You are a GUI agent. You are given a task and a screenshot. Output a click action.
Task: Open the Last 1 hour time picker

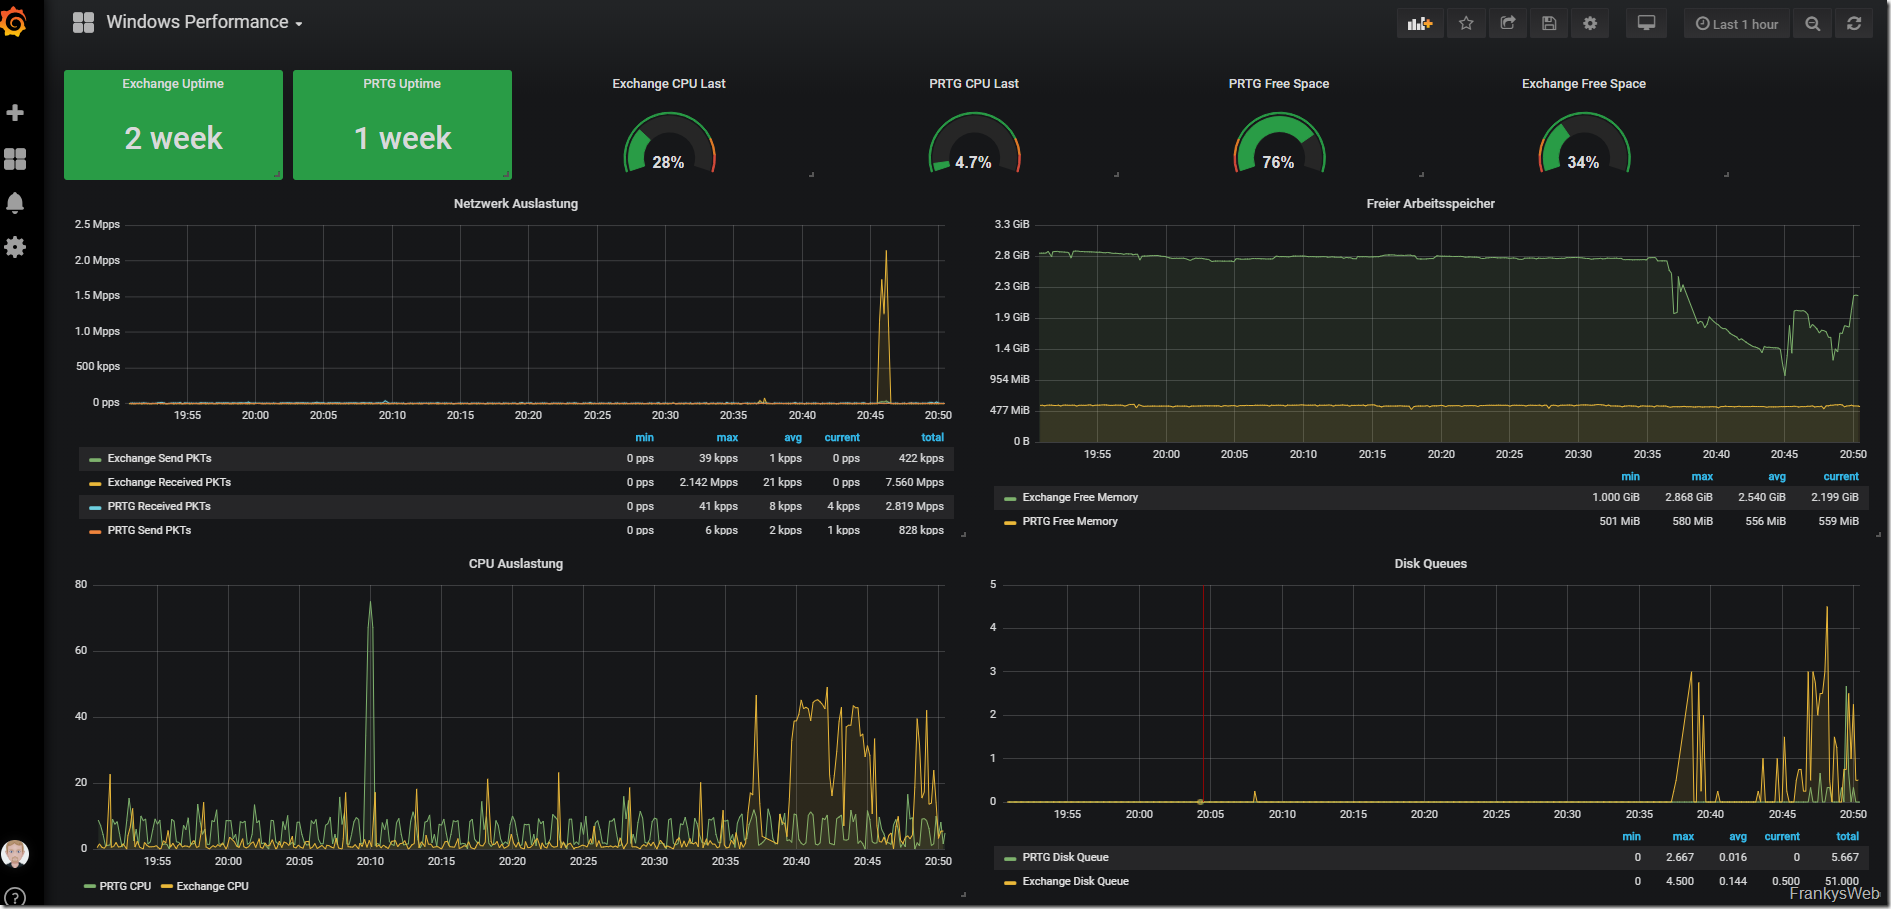pyautogui.click(x=1737, y=24)
